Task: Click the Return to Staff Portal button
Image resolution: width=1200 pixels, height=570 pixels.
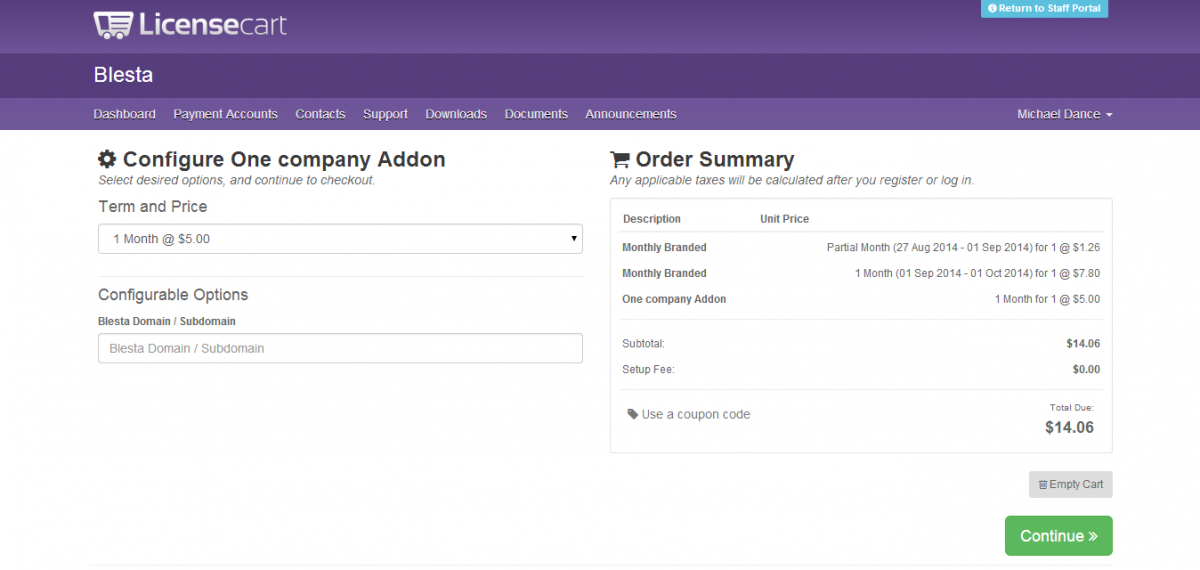Action: pos(1044,8)
